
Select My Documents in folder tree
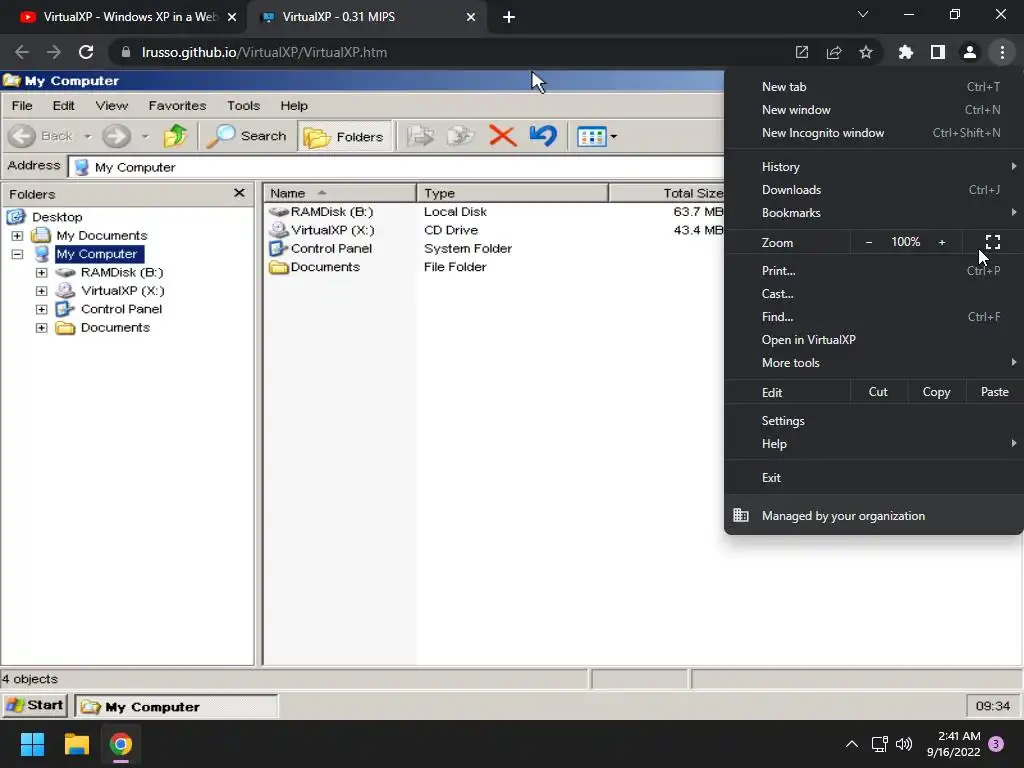101,235
